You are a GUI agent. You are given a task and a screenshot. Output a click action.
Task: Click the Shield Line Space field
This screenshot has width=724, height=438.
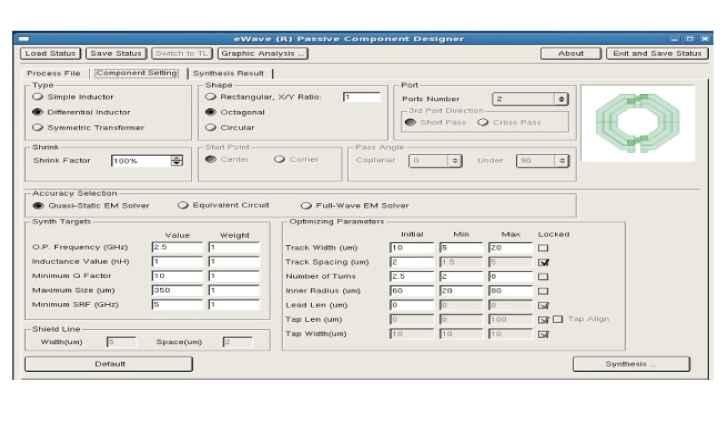pyautogui.click(x=238, y=342)
